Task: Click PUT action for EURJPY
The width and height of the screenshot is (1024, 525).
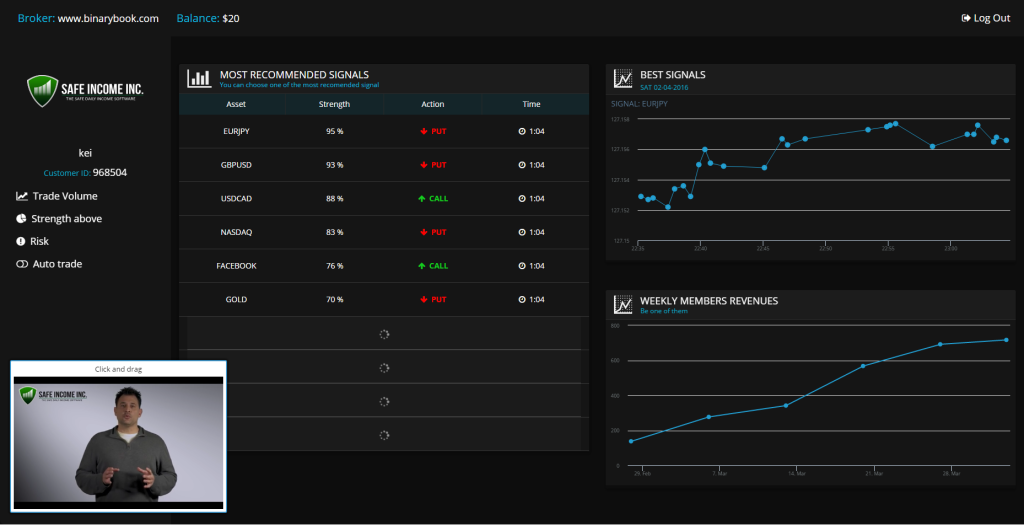Action: point(433,131)
